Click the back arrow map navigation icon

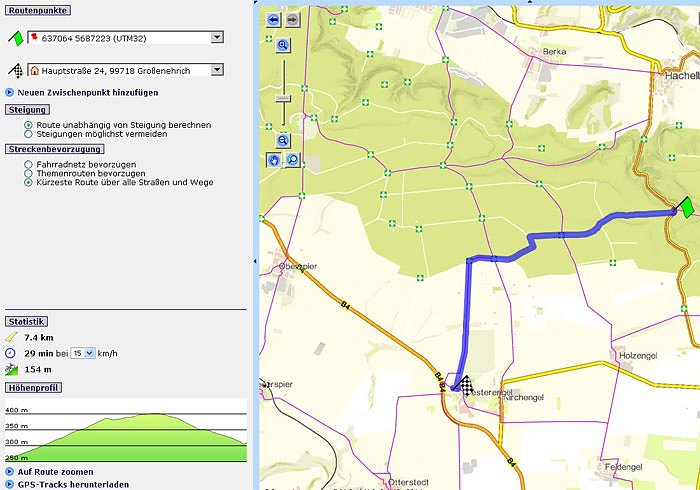click(273, 19)
